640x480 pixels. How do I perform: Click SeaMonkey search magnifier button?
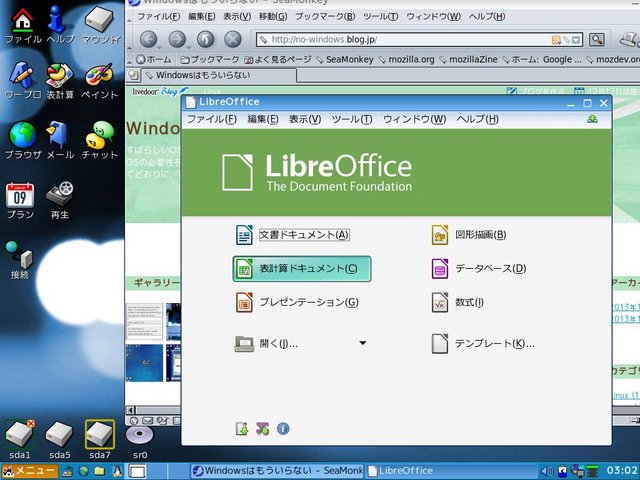(x=596, y=40)
